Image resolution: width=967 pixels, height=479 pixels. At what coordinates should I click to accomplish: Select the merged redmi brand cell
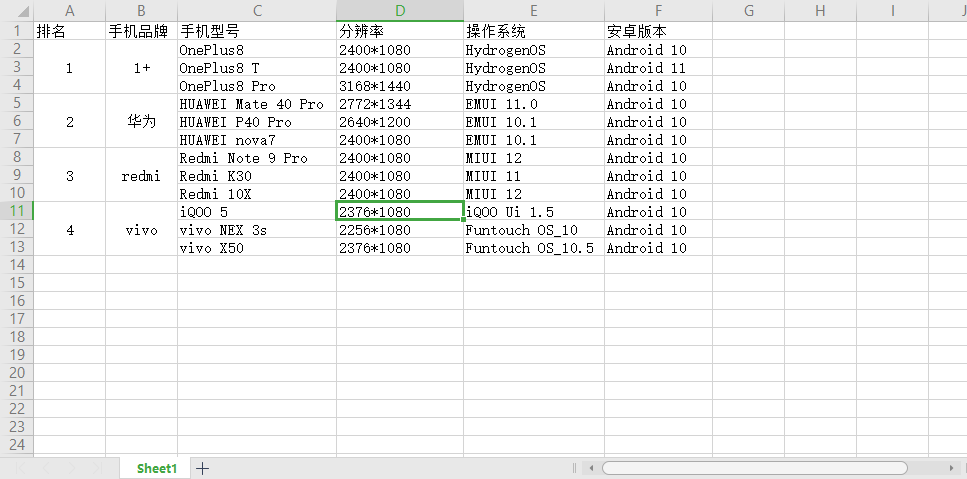[141, 175]
